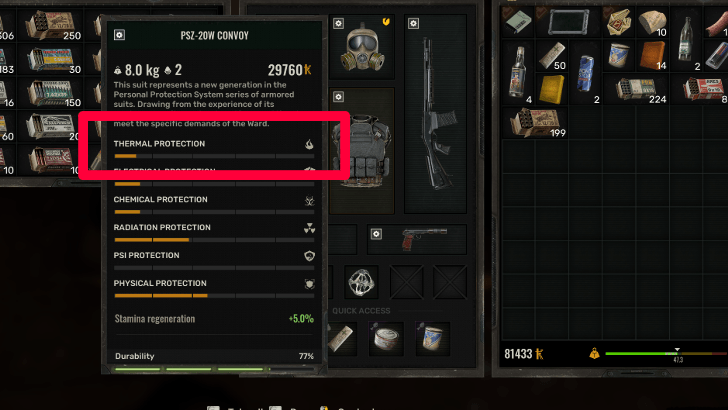This screenshot has height=410, width=728.
Task: Pick the ammo box with 199 rounds
Action: pos(537,124)
